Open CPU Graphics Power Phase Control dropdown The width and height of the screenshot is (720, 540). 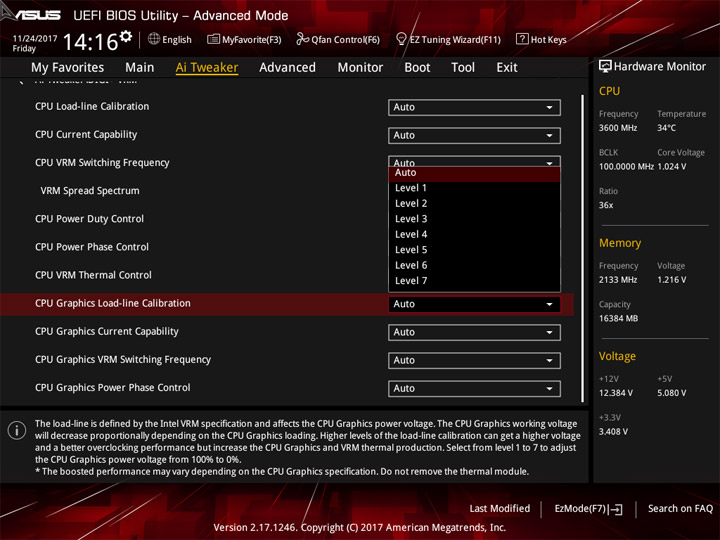pos(474,388)
